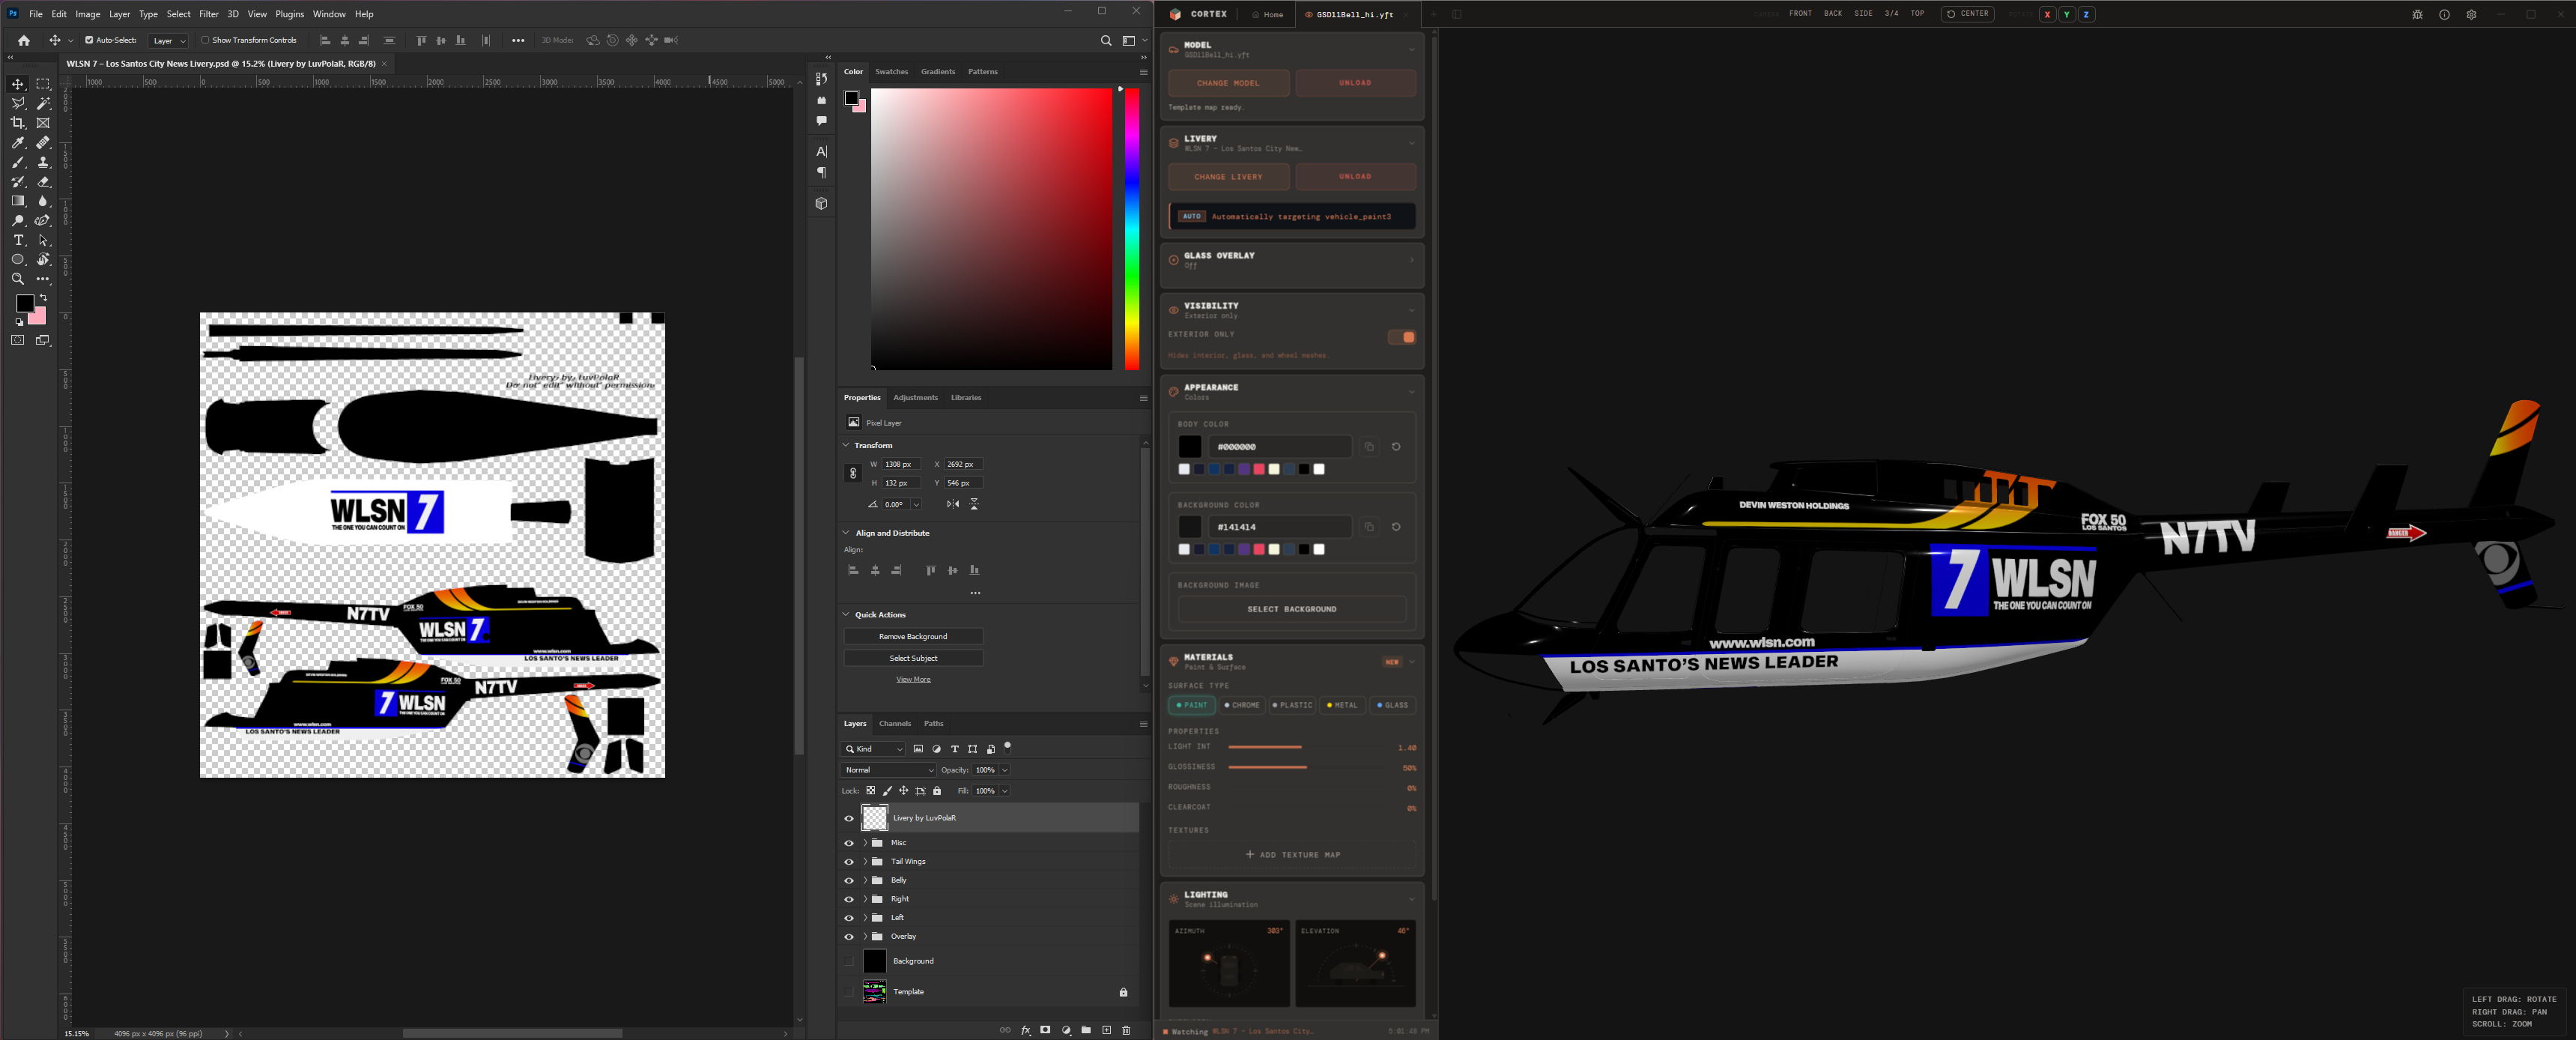Go to the Cortex Home tab

[1268, 15]
